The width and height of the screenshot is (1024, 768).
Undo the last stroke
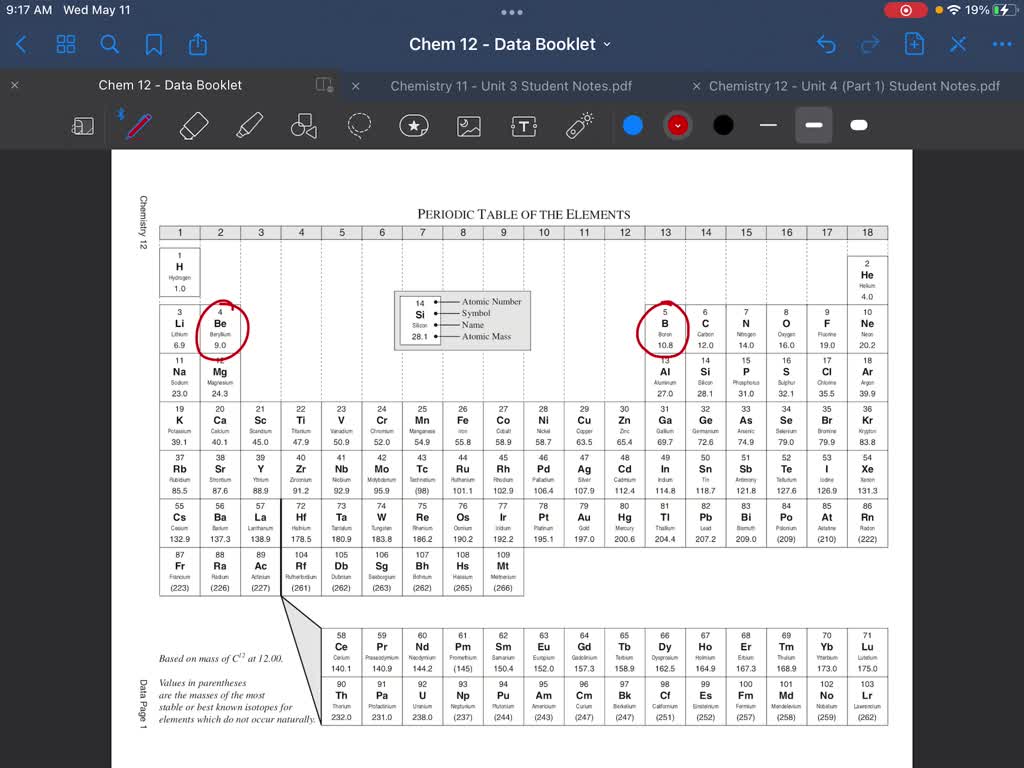826,44
